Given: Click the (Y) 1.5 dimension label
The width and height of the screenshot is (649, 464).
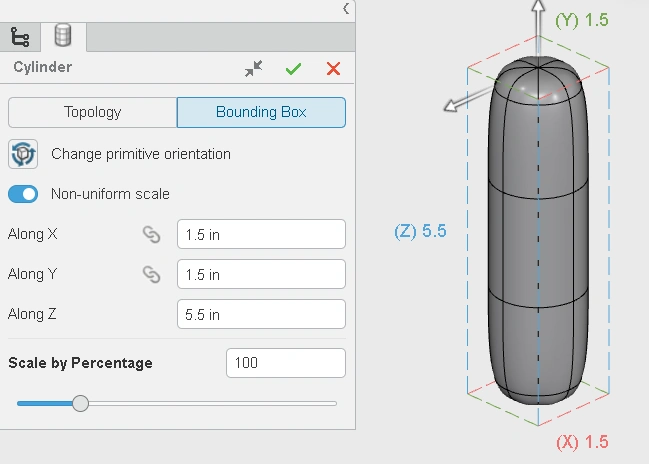Looking at the screenshot, I should tap(582, 20).
